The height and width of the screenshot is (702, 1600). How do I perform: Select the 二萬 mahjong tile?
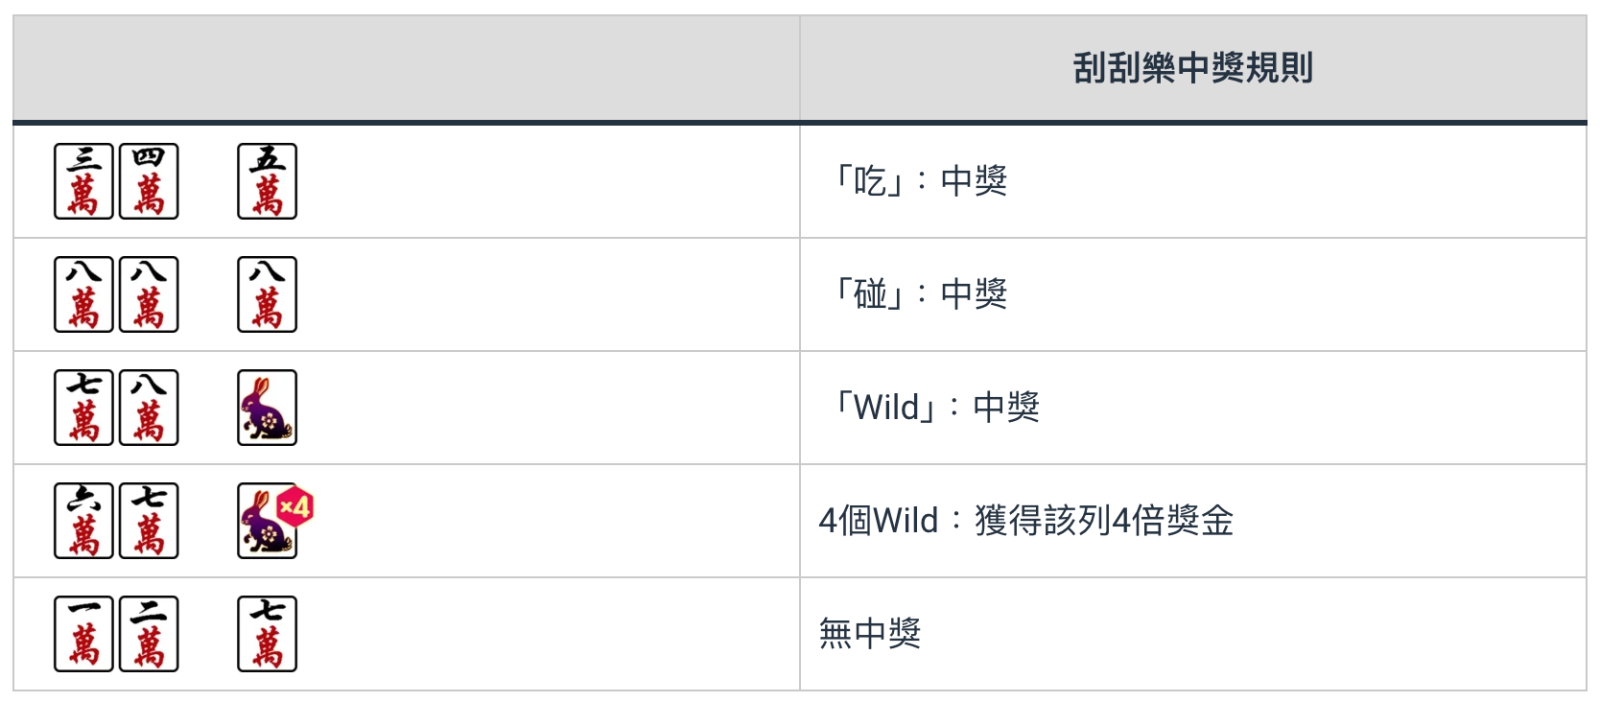[148, 633]
